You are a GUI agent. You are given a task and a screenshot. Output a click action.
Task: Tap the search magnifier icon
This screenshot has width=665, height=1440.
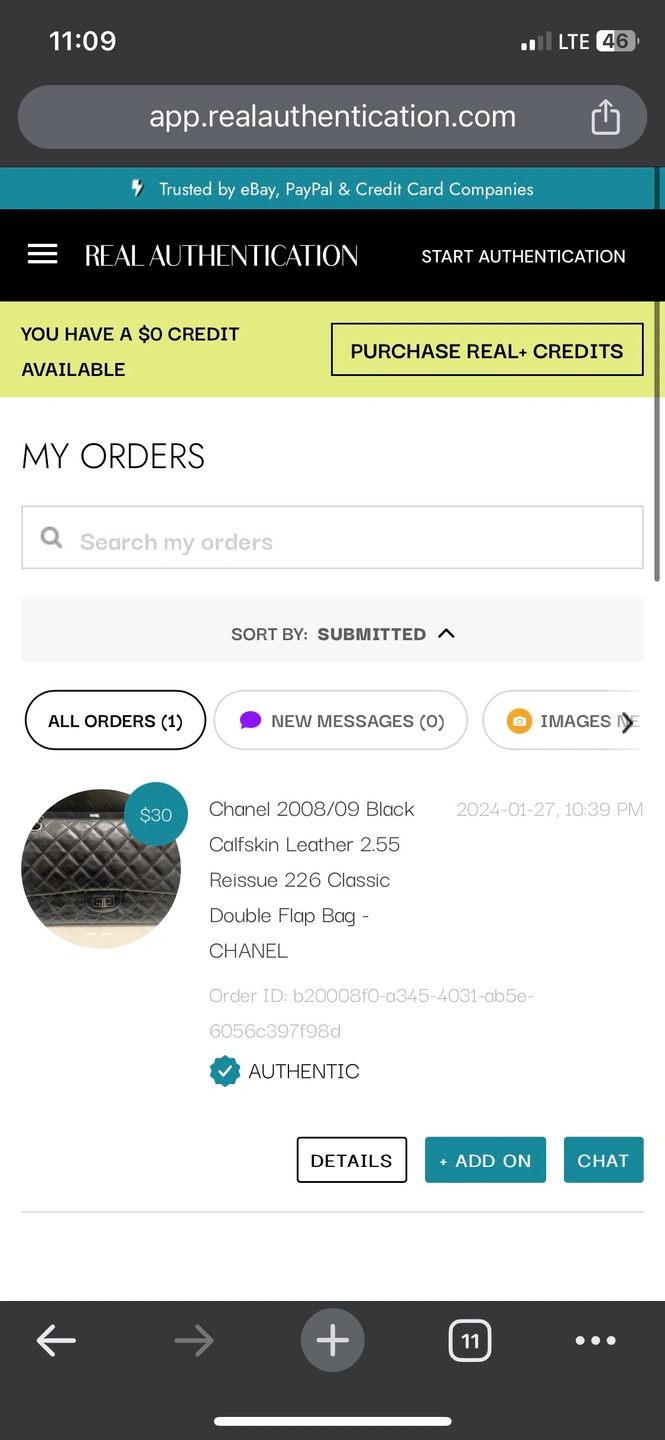[x=51, y=538]
